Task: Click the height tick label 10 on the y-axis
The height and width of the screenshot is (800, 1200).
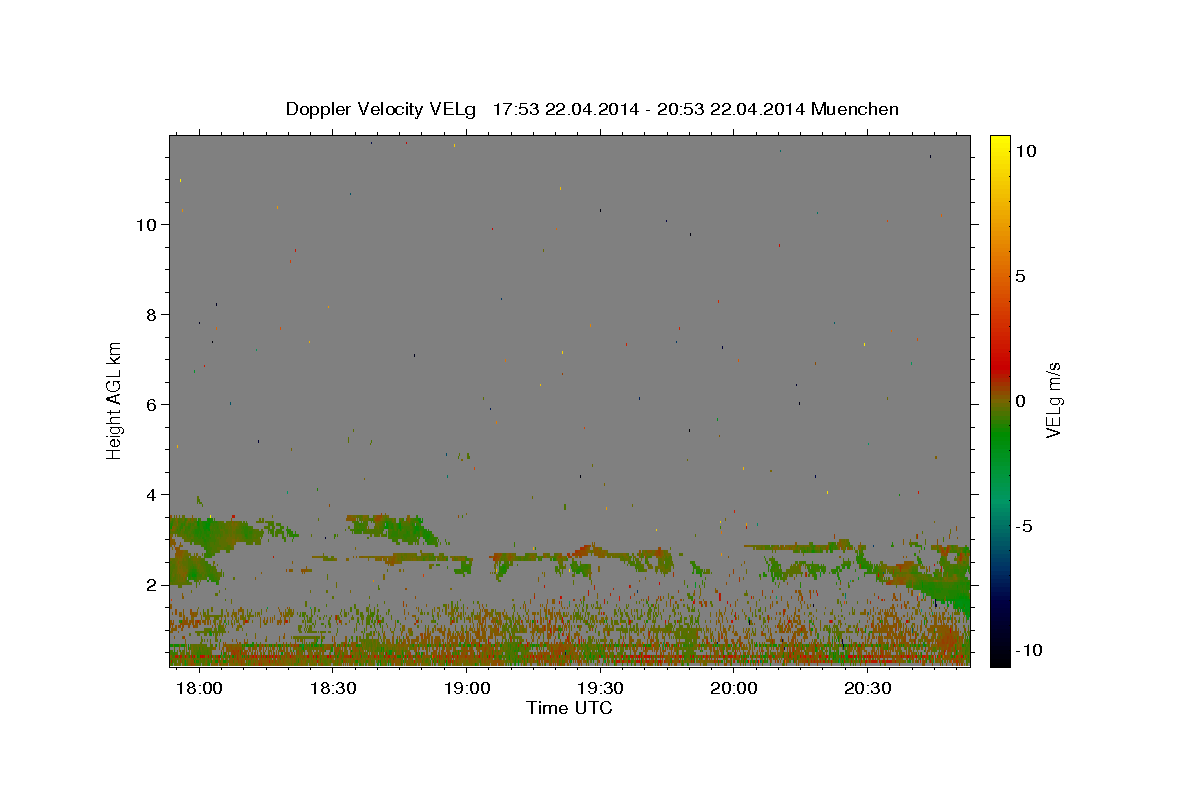Action: coord(147,225)
